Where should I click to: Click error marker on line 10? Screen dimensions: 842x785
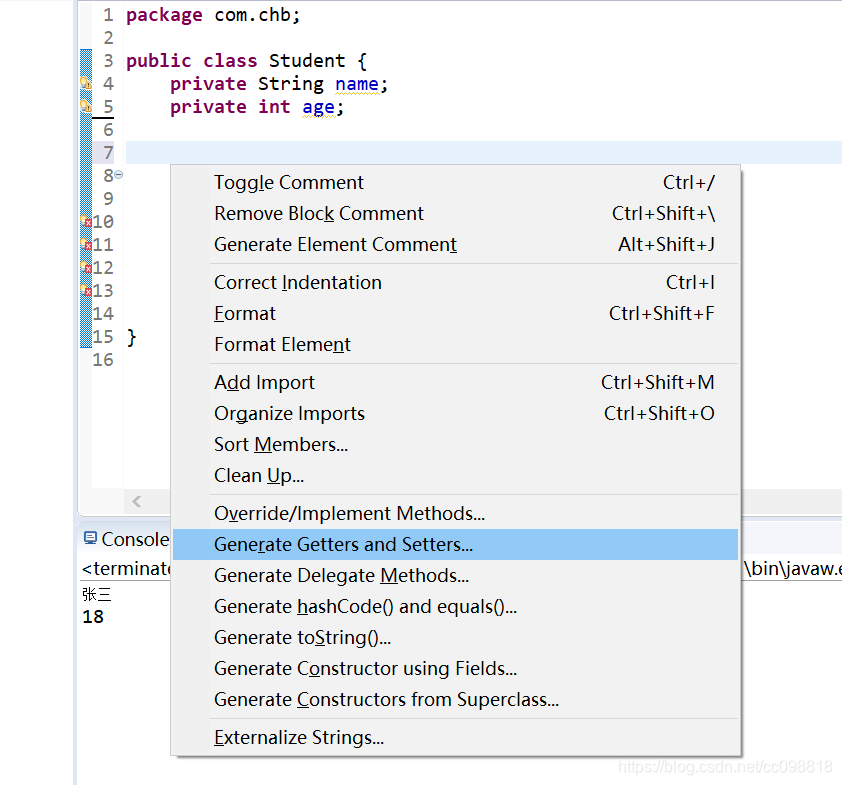pyautogui.click(x=86, y=221)
